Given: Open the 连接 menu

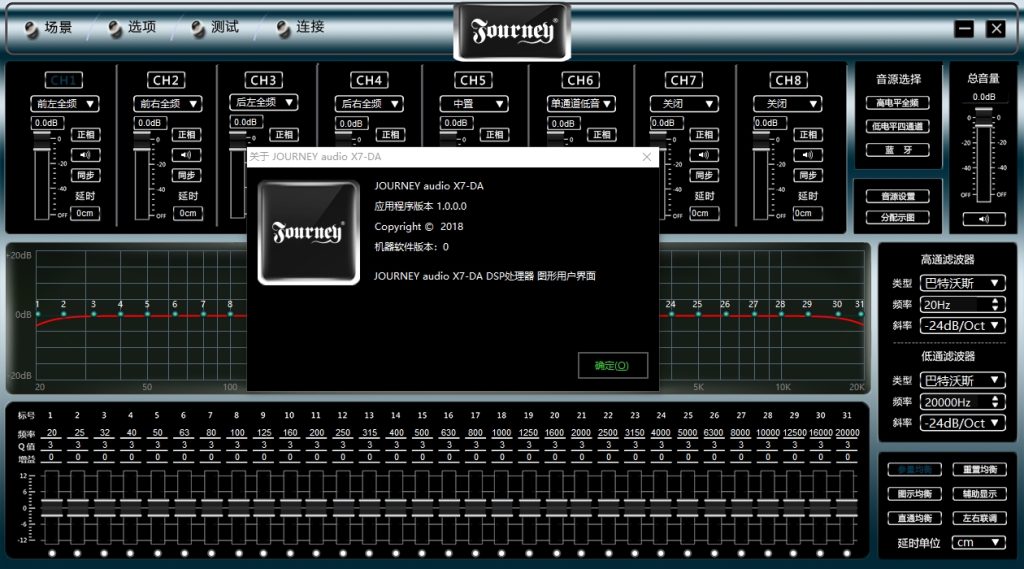Looking at the screenshot, I should pos(300,27).
